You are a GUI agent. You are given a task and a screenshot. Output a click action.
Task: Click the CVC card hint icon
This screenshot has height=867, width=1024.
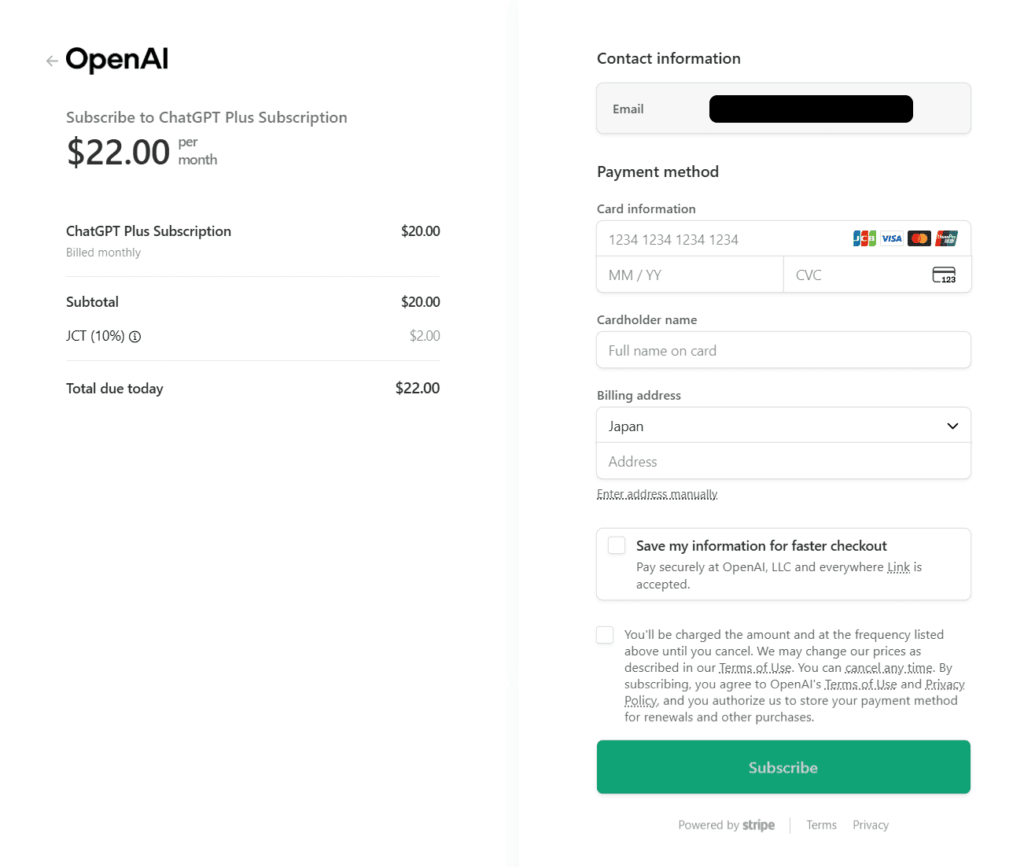click(x=943, y=275)
